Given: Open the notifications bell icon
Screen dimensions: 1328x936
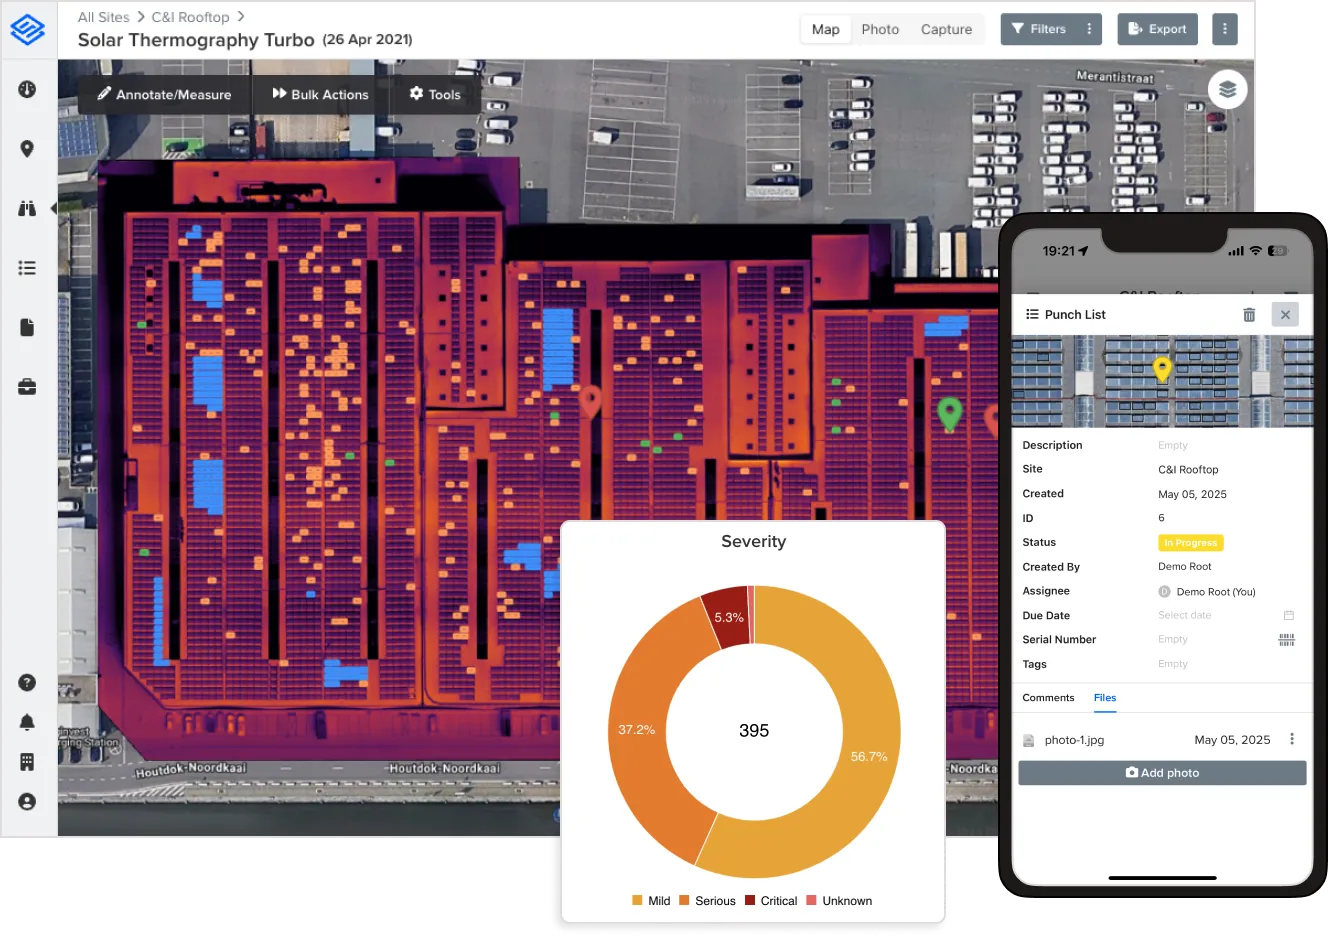Looking at the screenshot, I should [27, 722].
